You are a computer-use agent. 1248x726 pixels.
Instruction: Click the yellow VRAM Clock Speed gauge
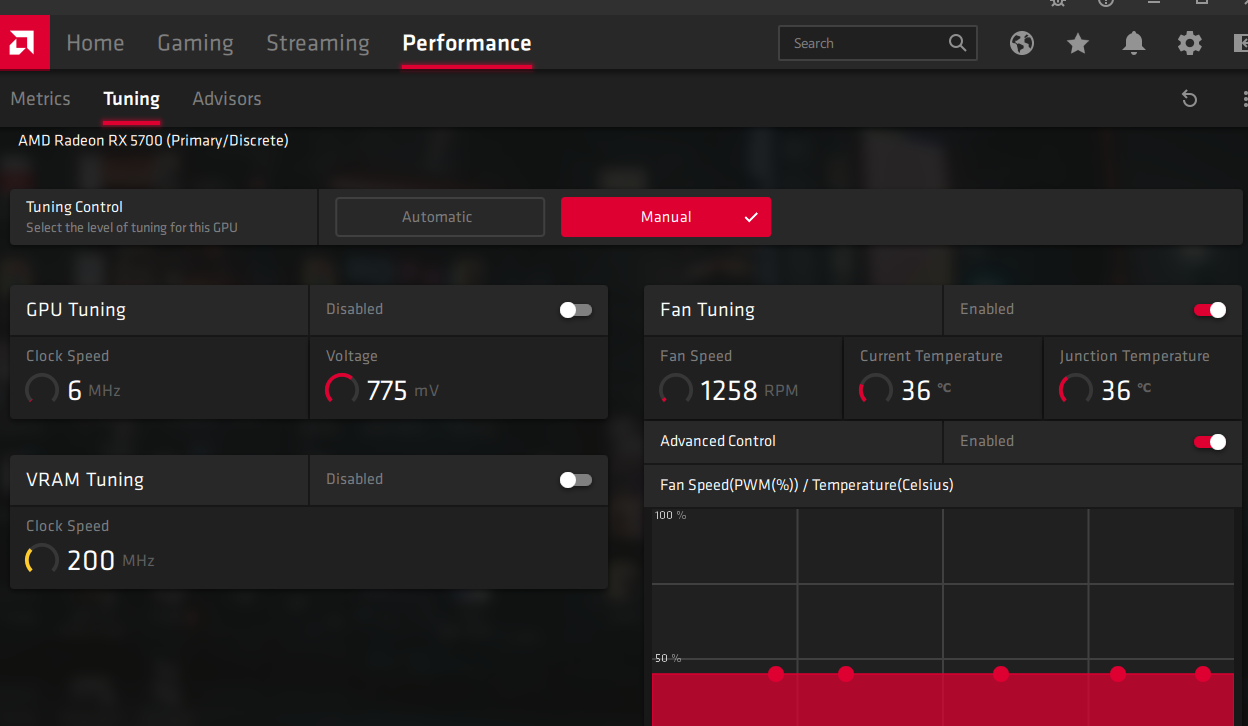tap(42, 560)
